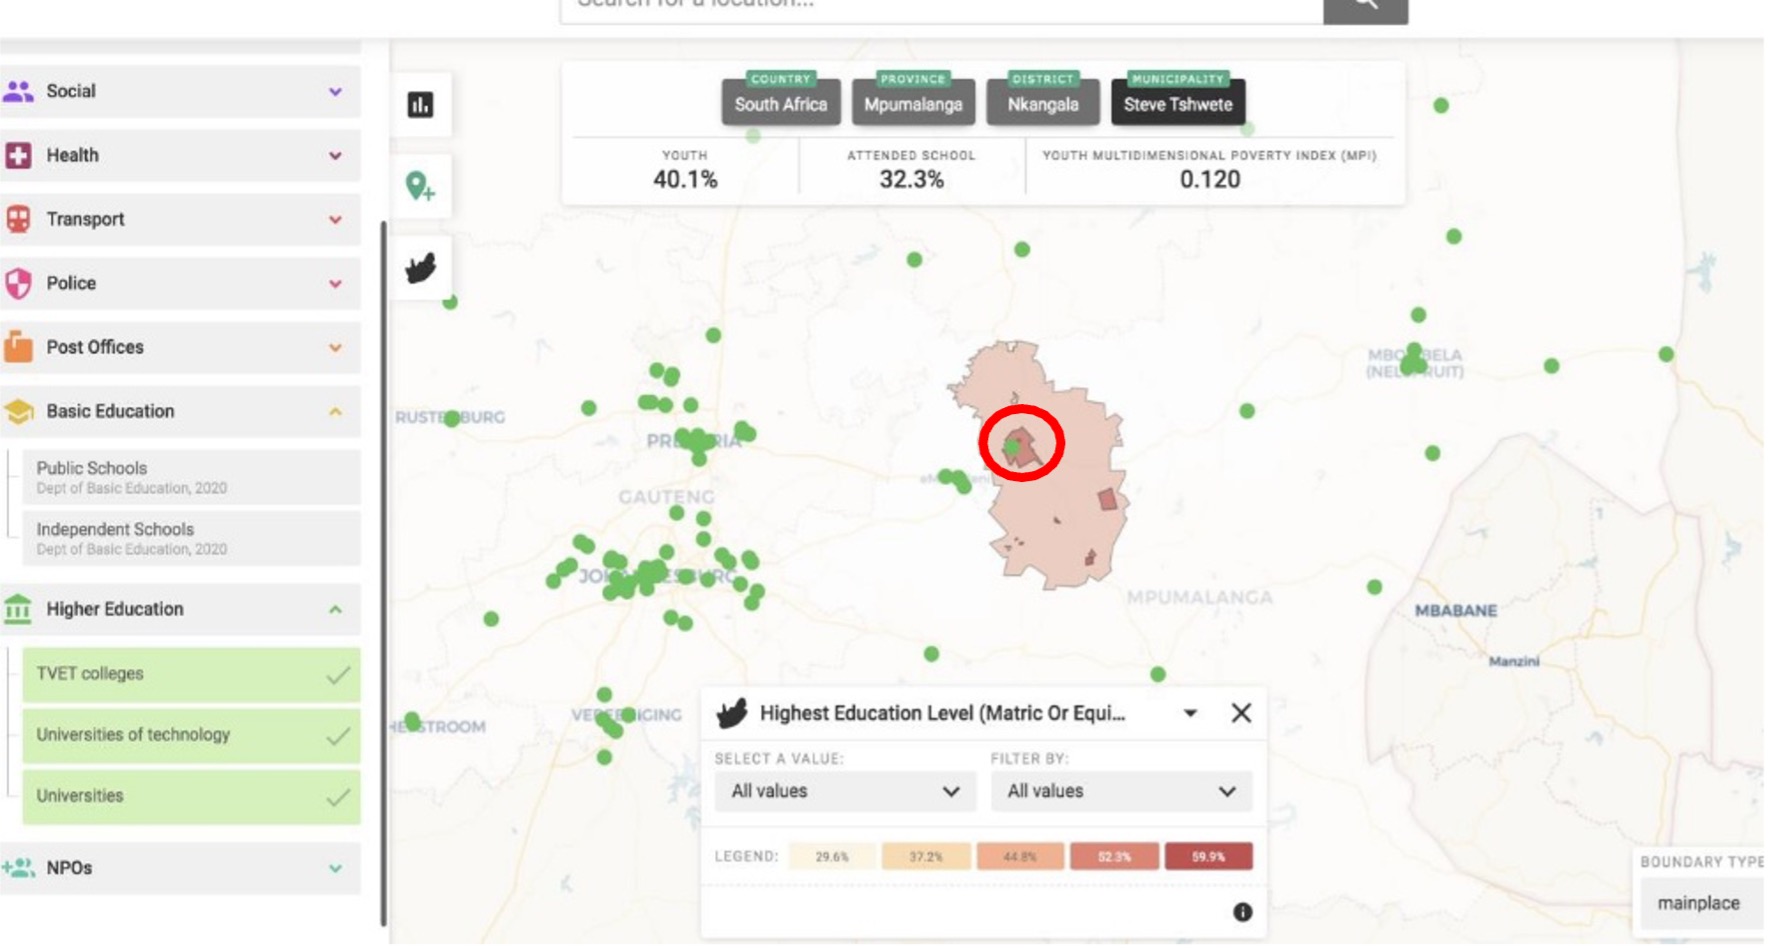Close the Highest Education Level panel
This screenshot has width=1769, height=948.
pyautogui.click(x=1241, y=713)
